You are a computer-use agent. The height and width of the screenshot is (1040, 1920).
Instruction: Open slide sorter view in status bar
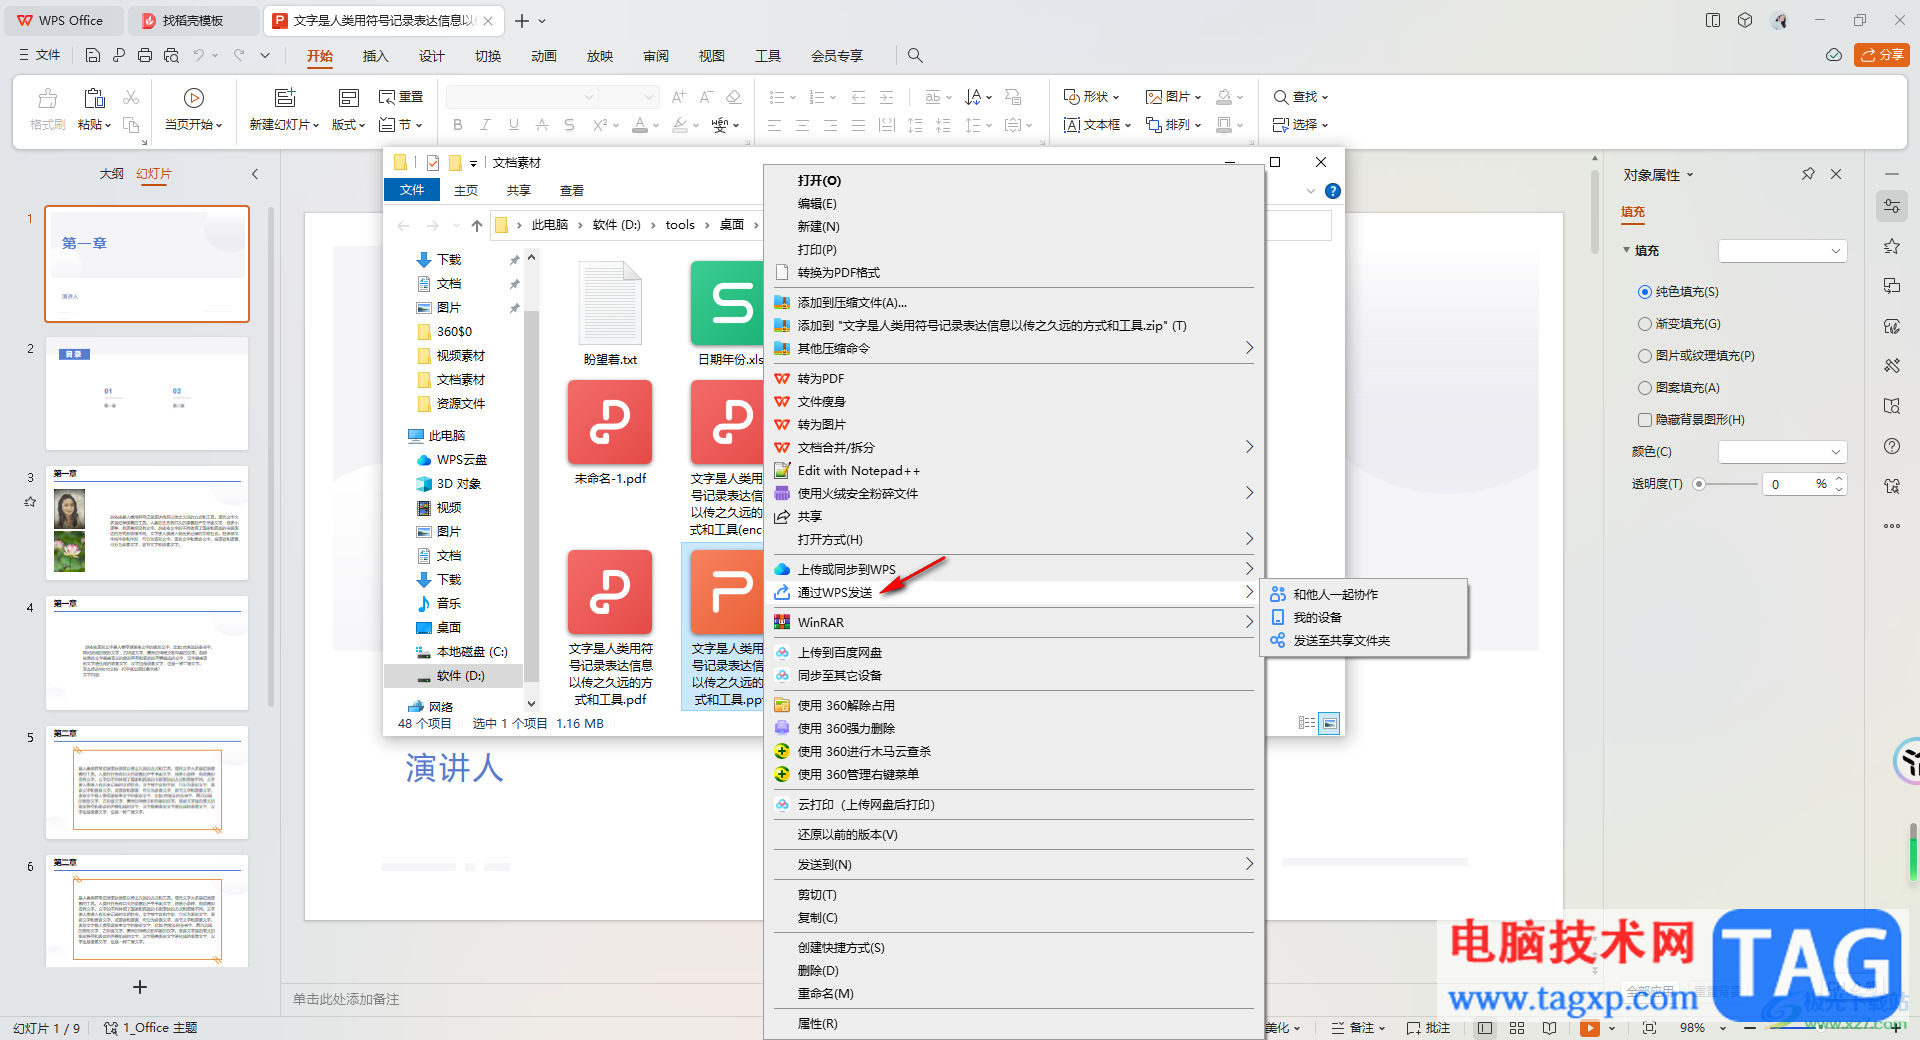click(x=1517, y=1028)
